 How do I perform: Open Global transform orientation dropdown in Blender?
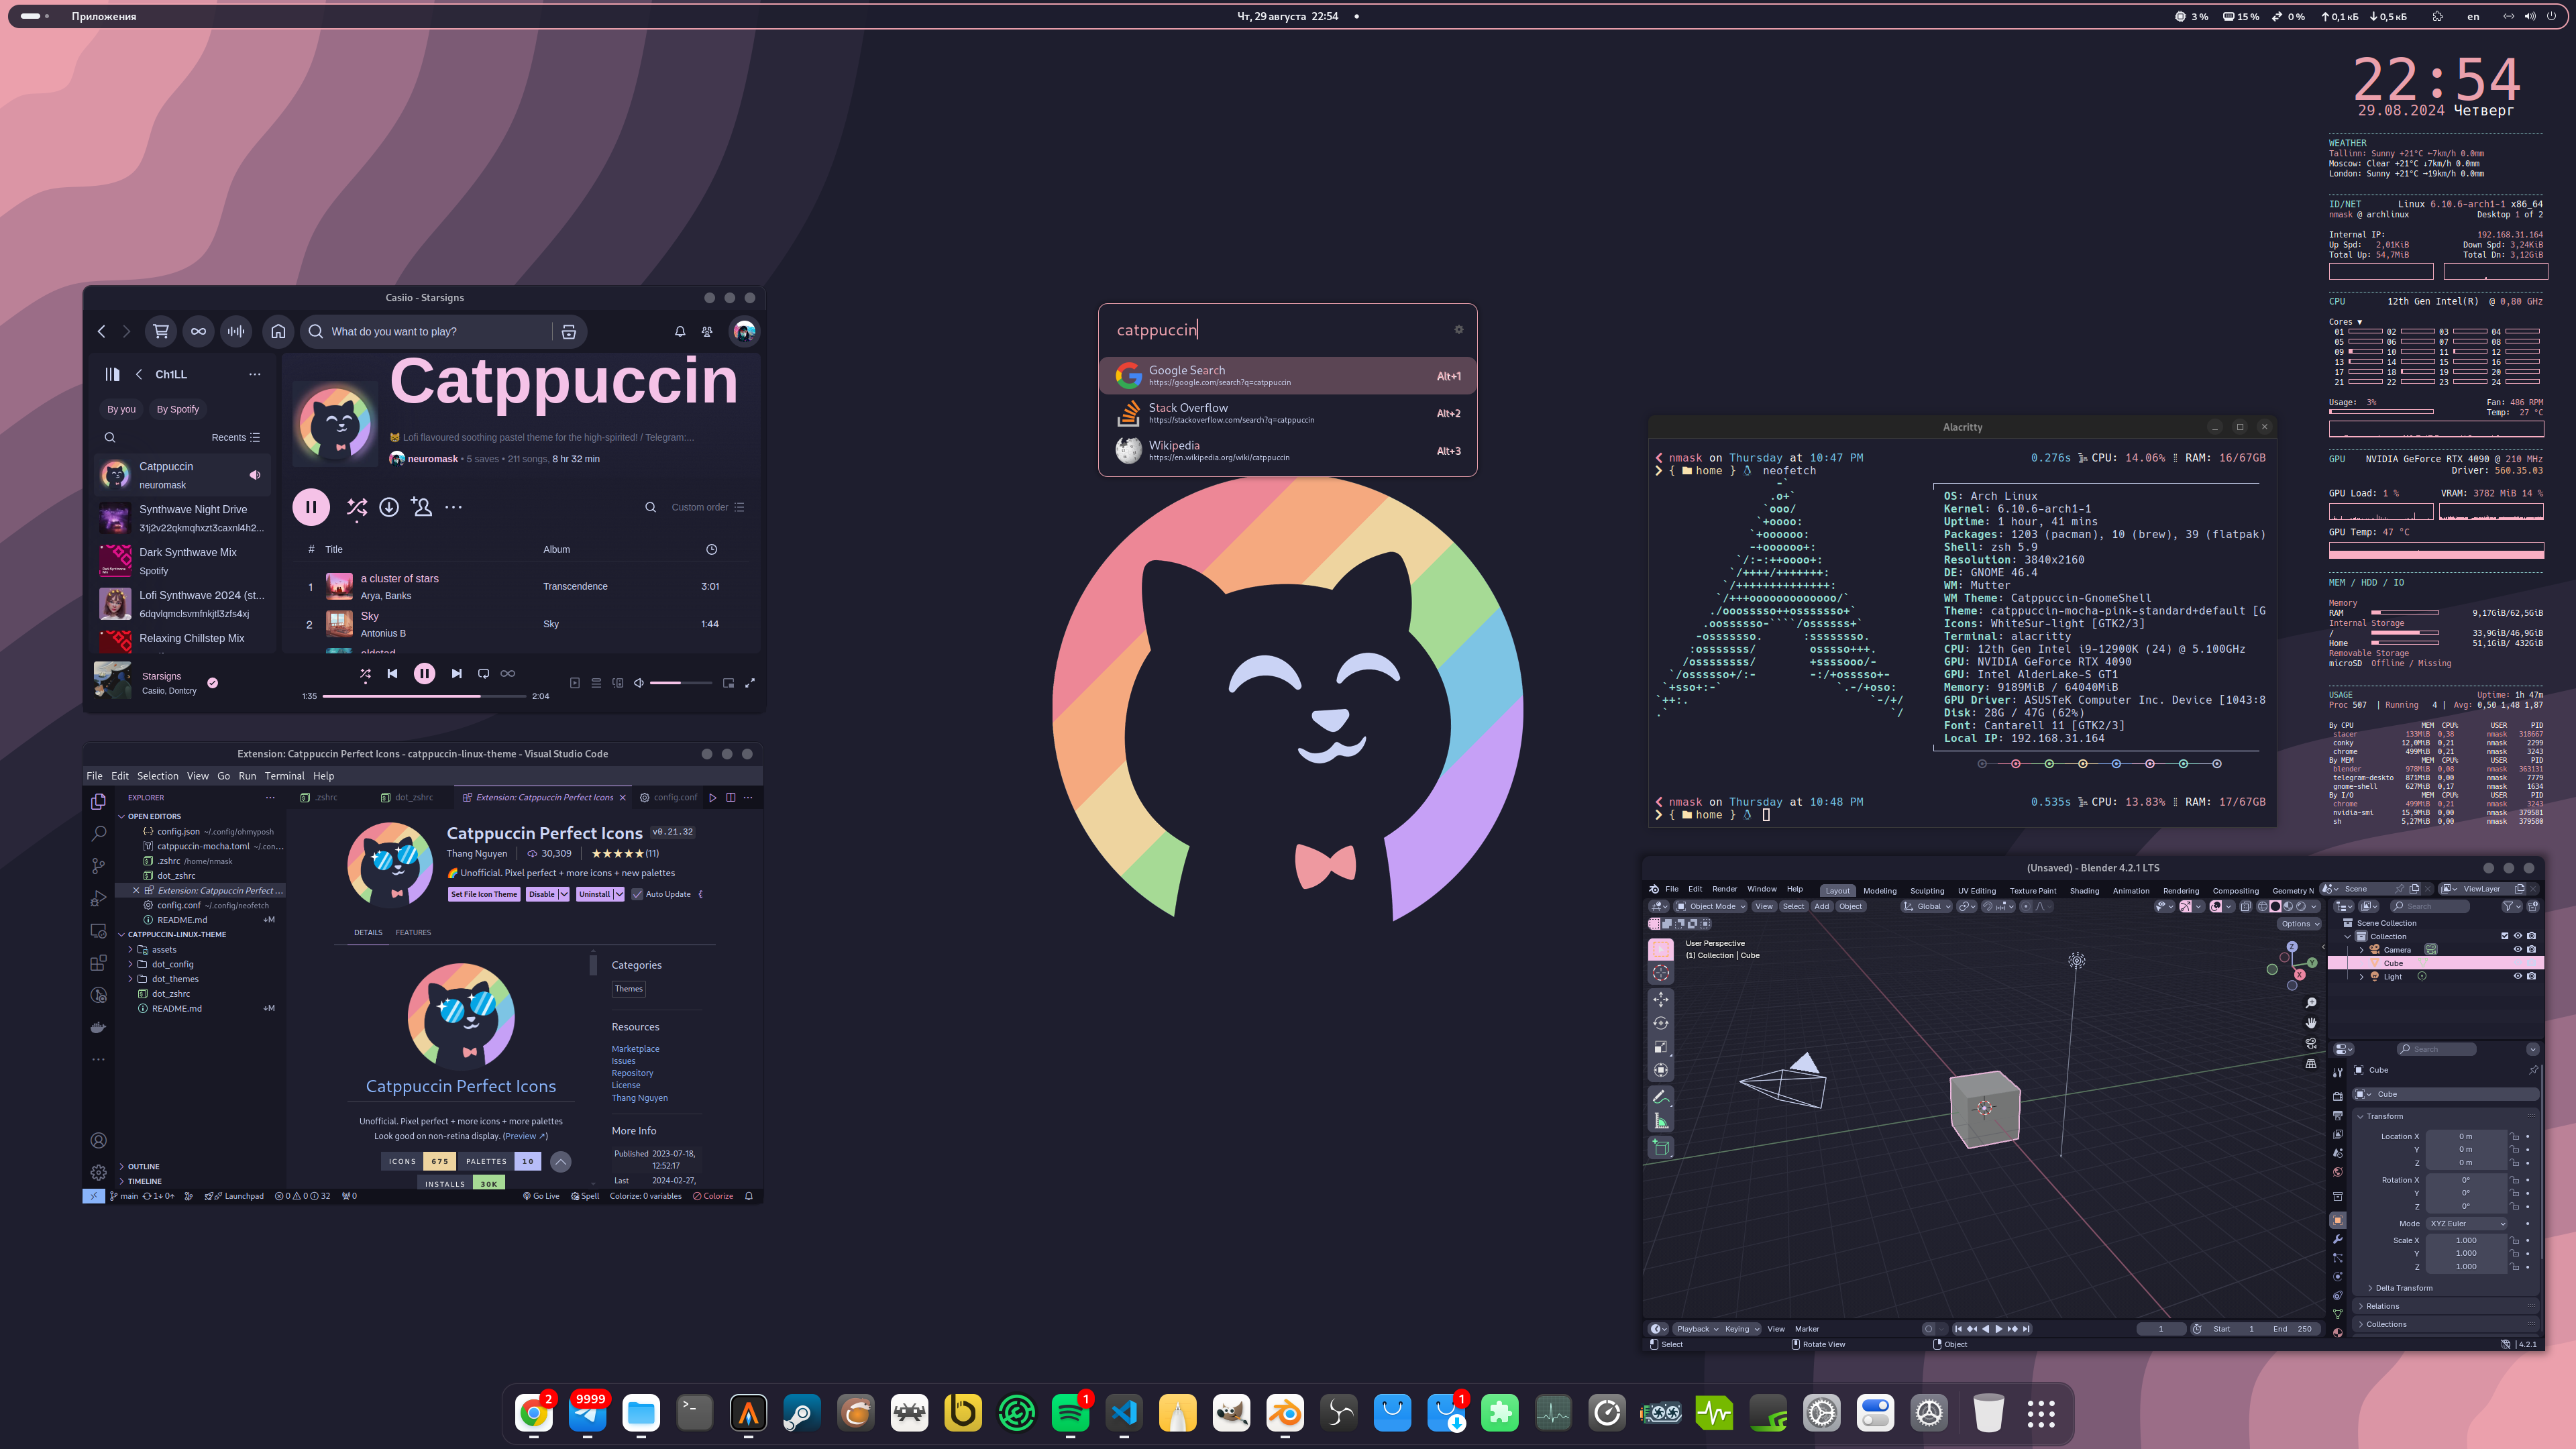click(1927, 906)
